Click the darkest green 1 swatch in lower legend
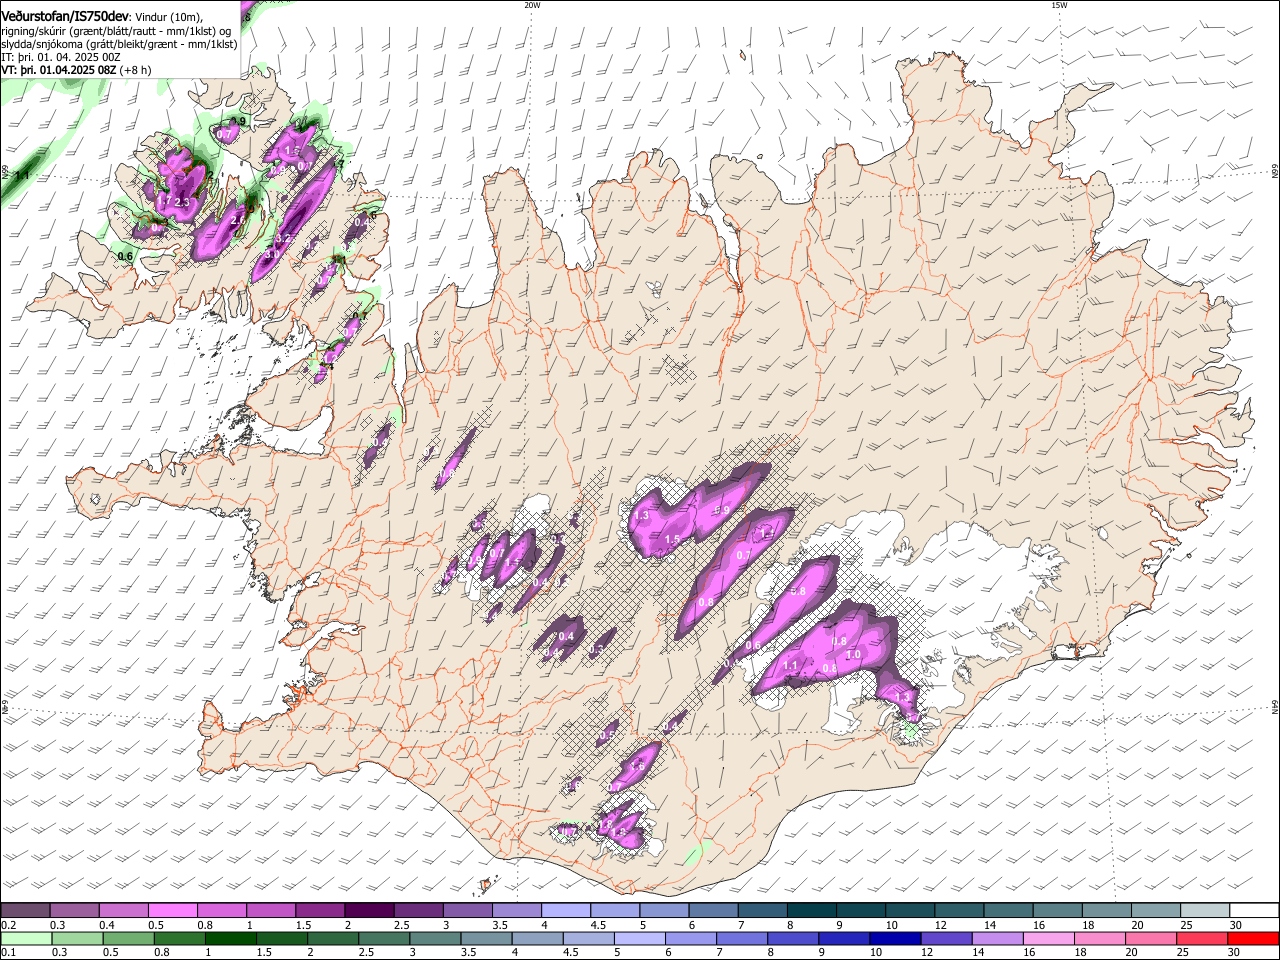 coord(230,938)
